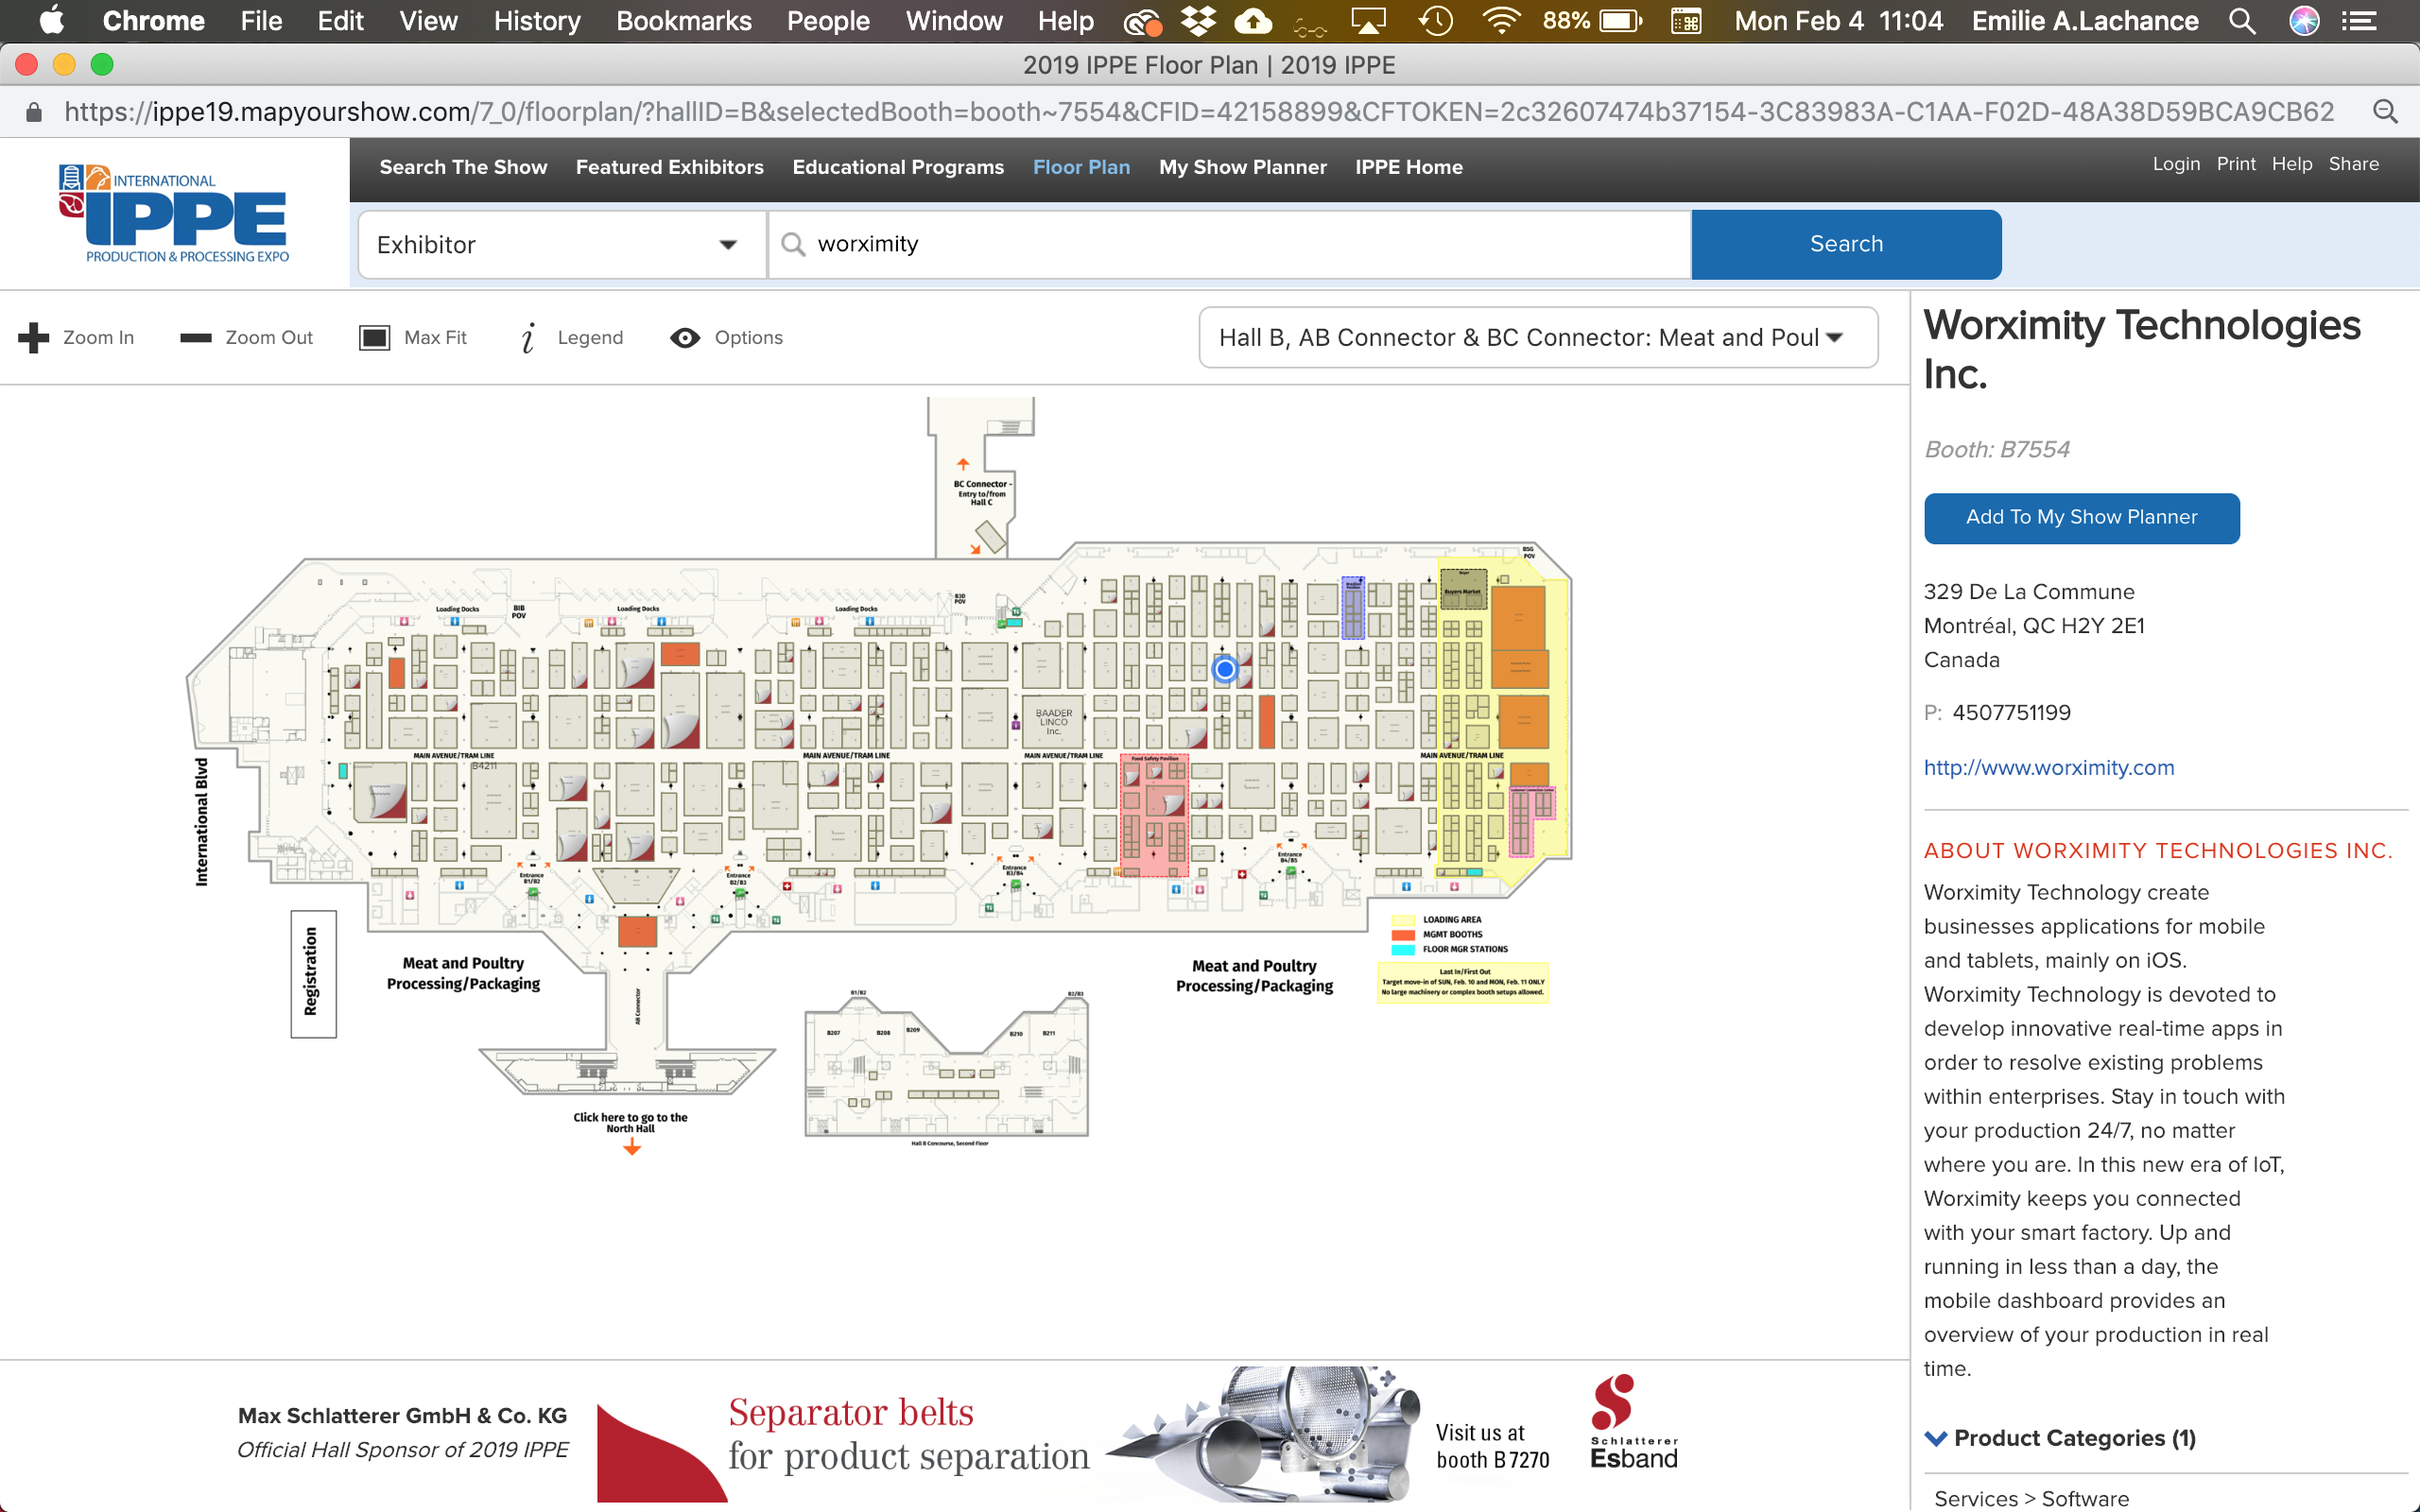
Task: Click the magnifier icon in the exhibitor search field
Action: (793, 244)
